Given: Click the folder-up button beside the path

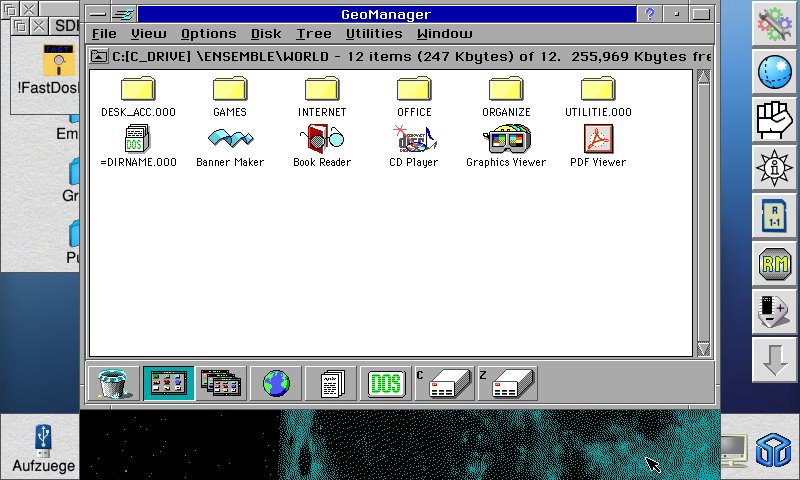Looking at the screenshot, I should tap(99, 57).
